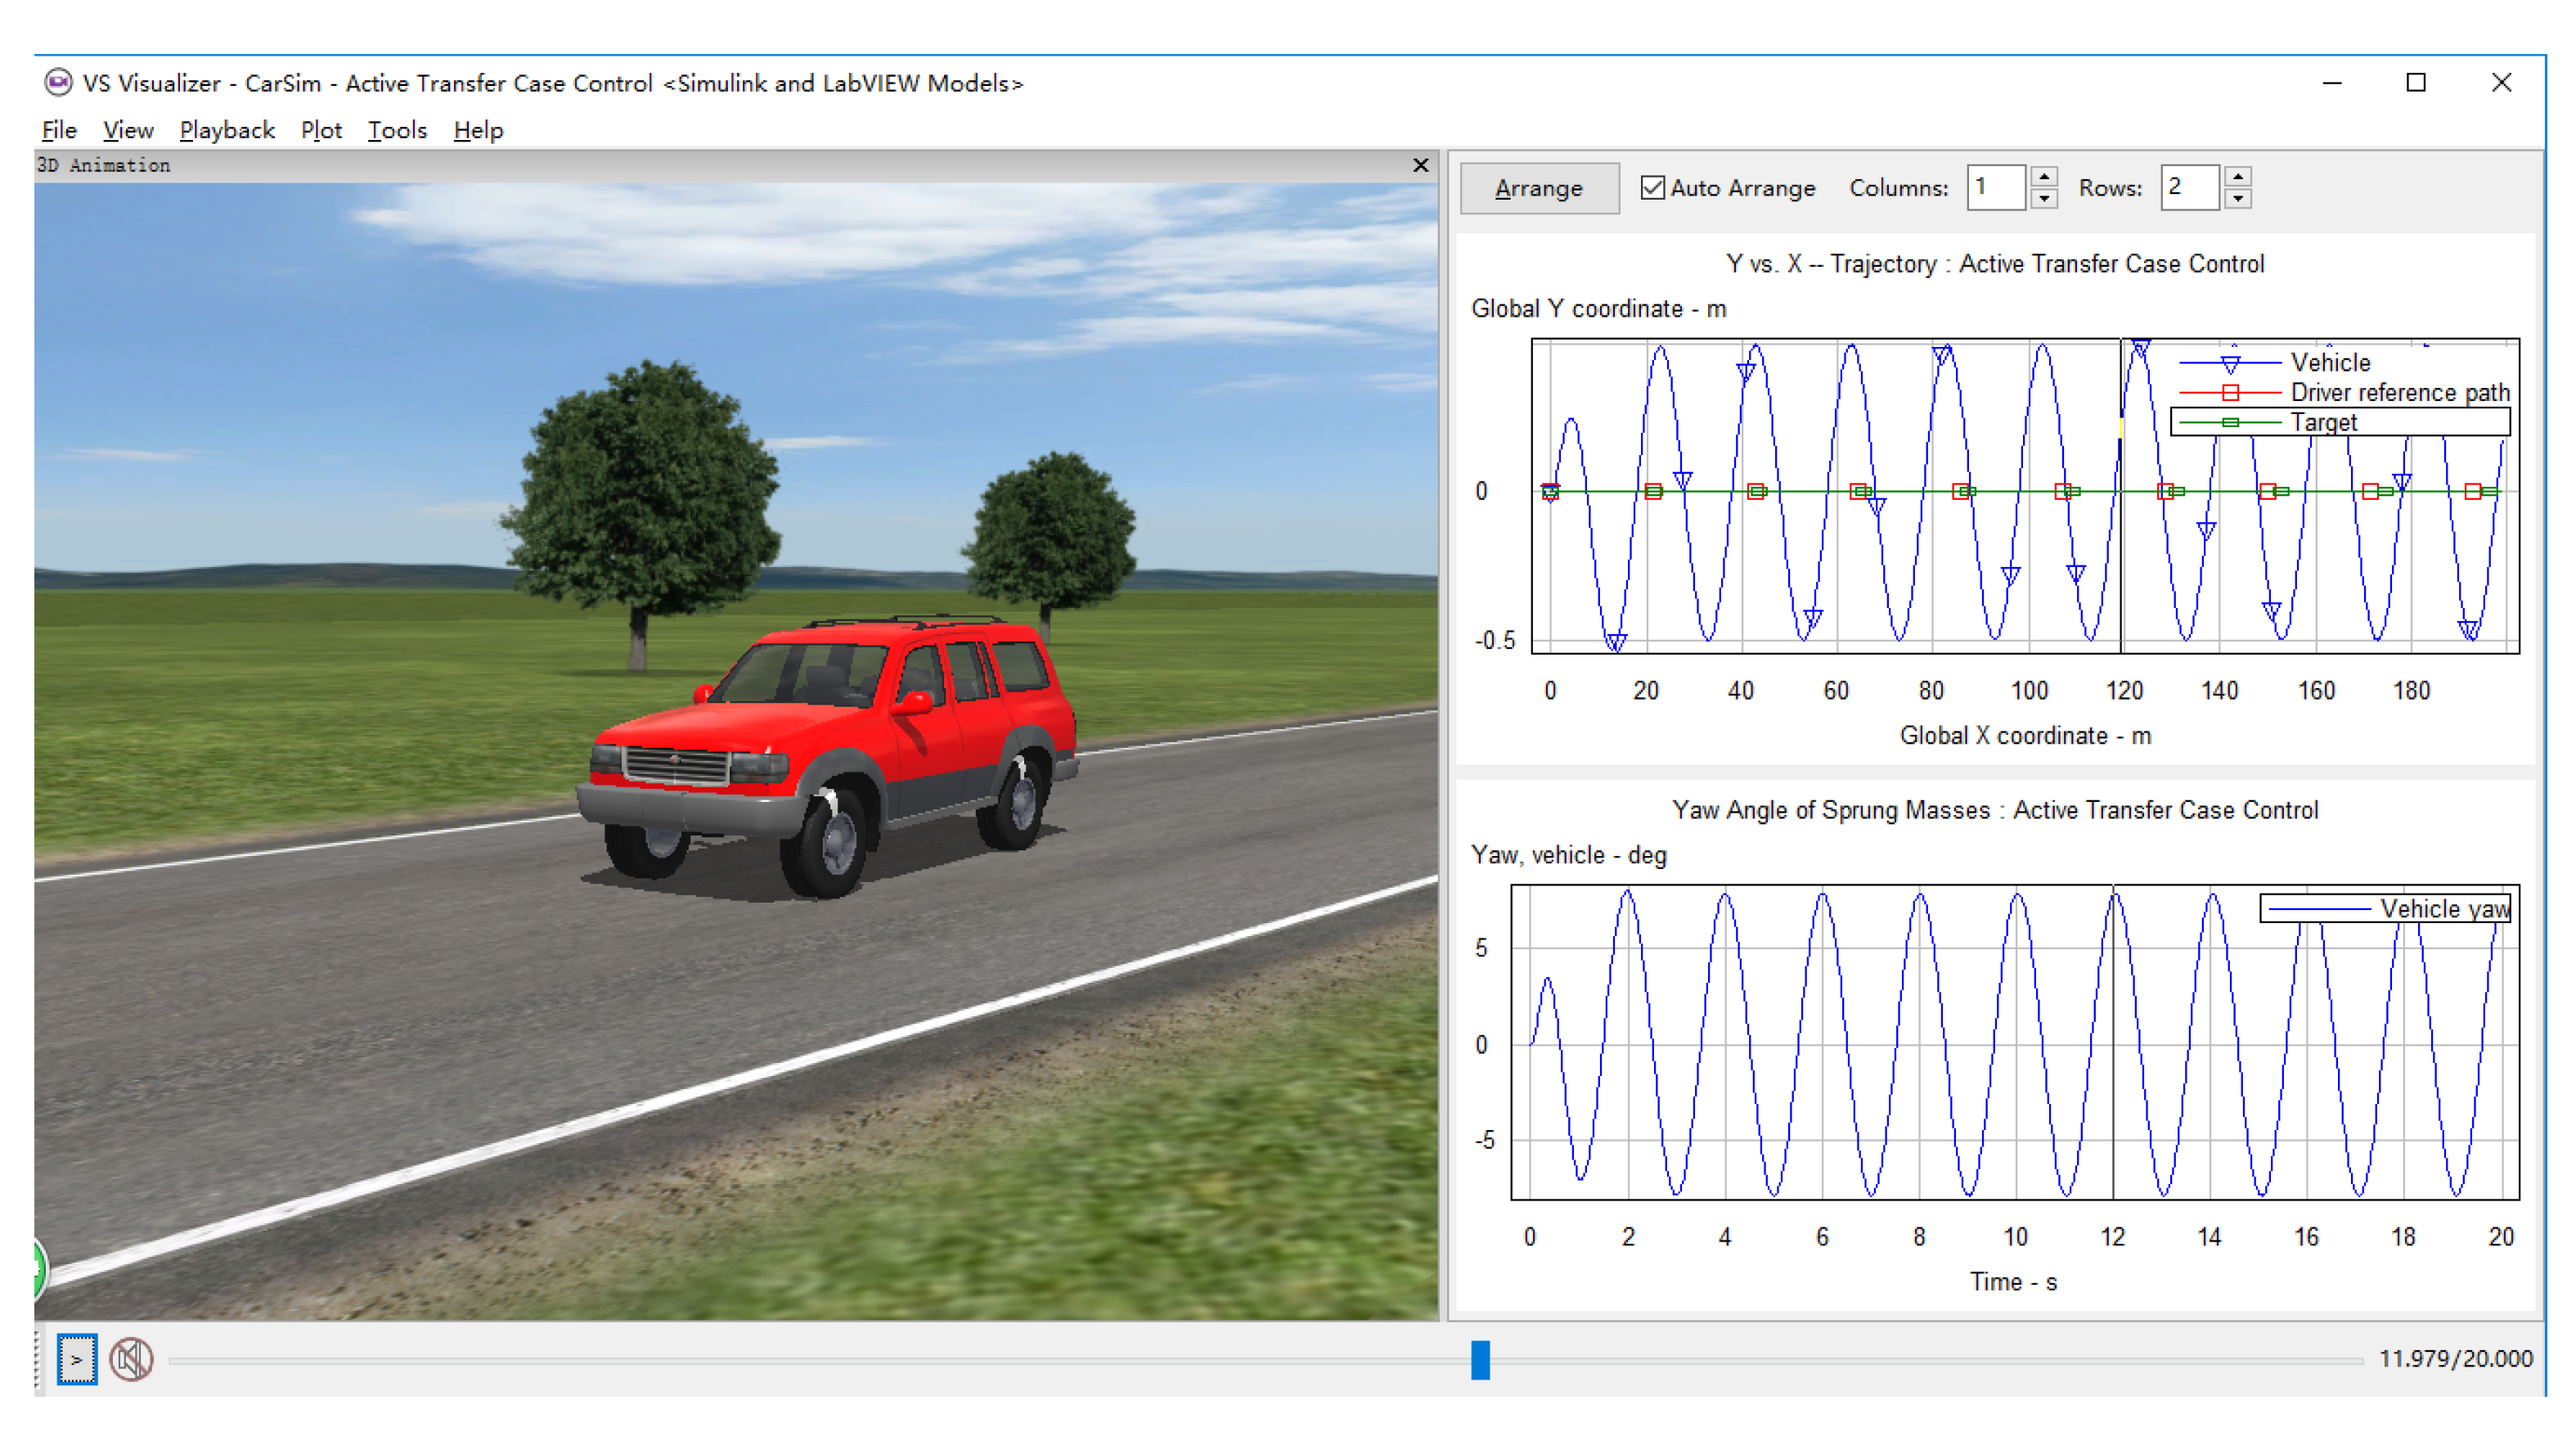The width and height of the screenshot is (2576, 1441).
Task: Increase the Rows value with up arrow
Action: (x=2238, y=177)
